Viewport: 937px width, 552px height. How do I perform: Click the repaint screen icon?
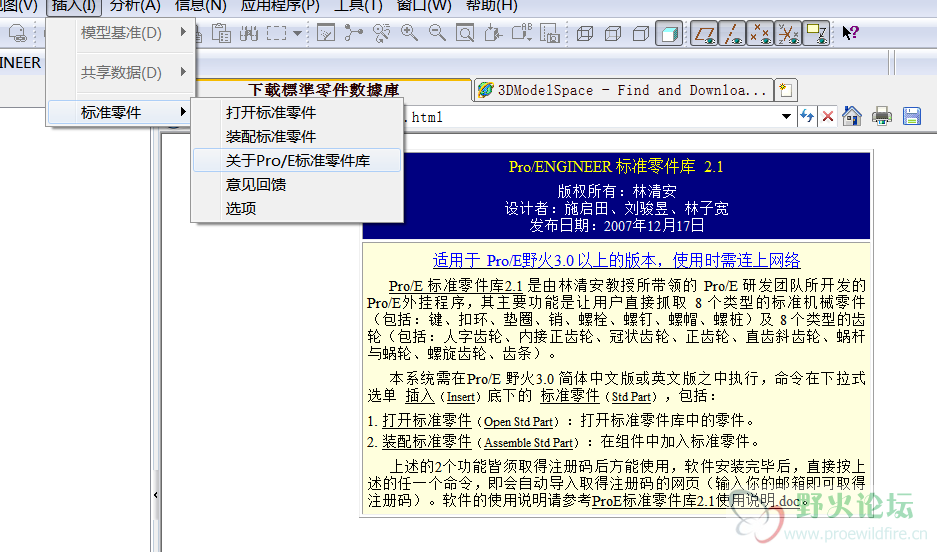click(326, 33)
